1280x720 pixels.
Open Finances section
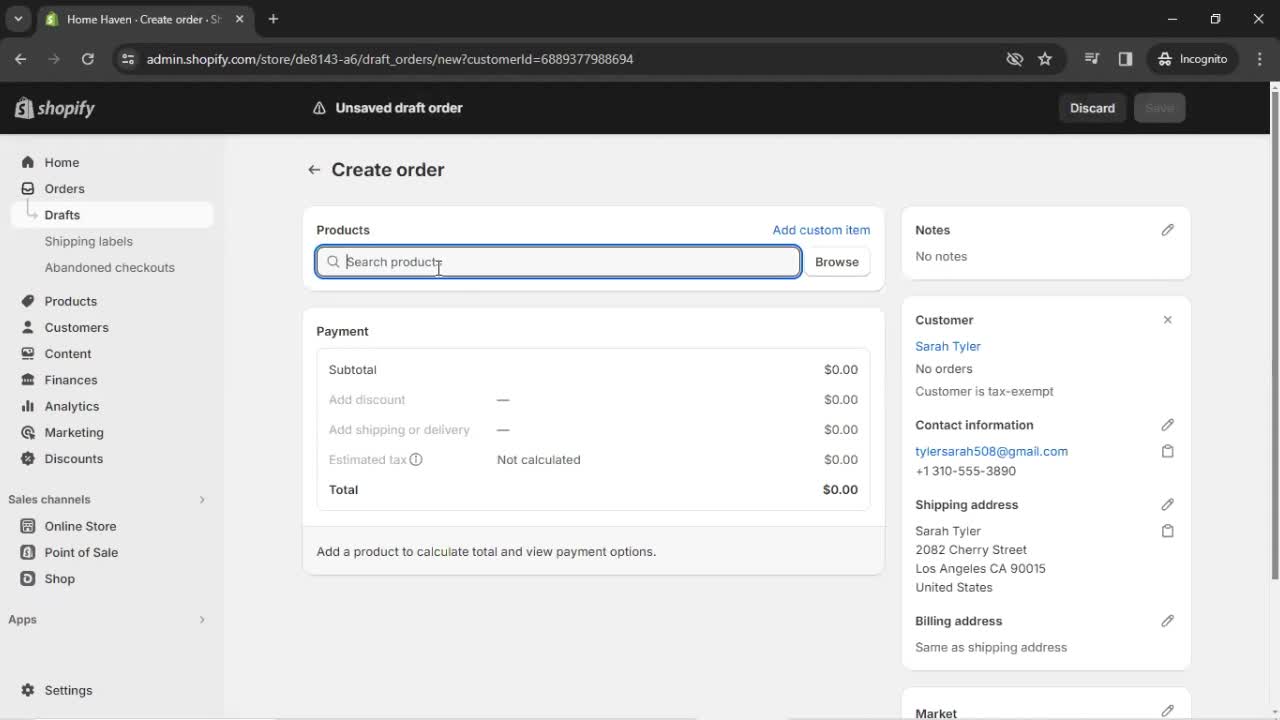pos(70,380)
